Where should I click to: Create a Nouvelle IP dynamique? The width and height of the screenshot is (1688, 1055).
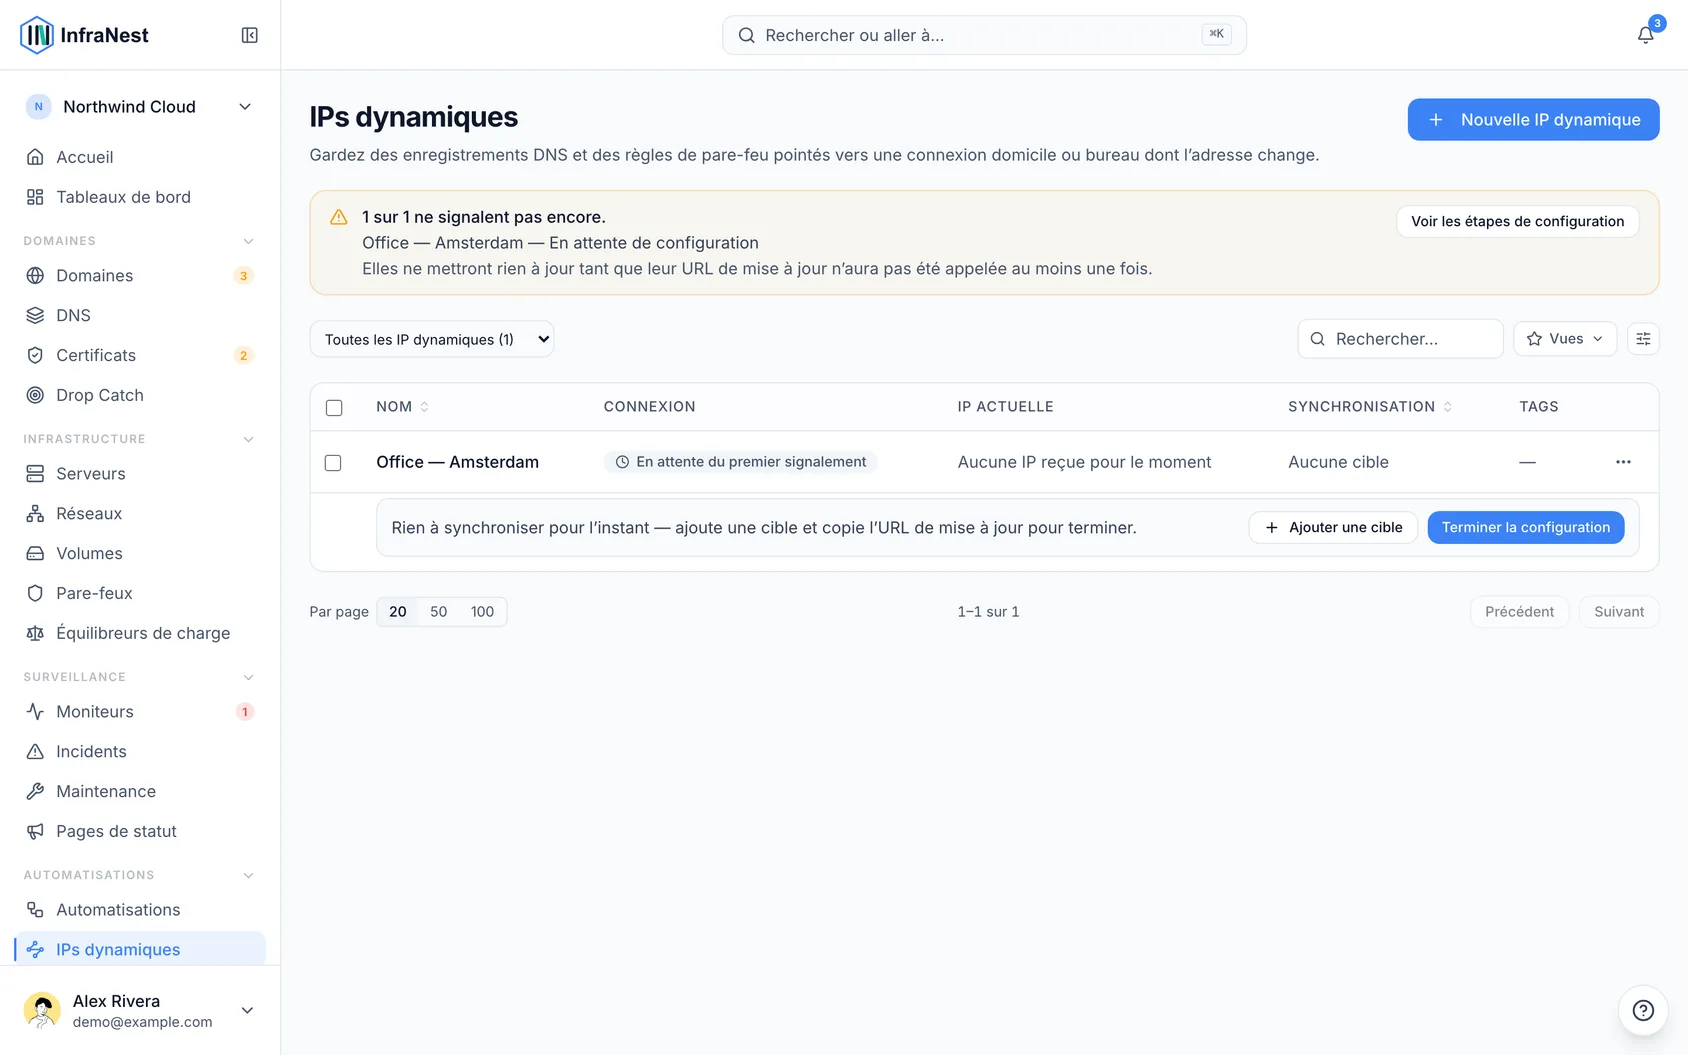tap(1533, 119)
